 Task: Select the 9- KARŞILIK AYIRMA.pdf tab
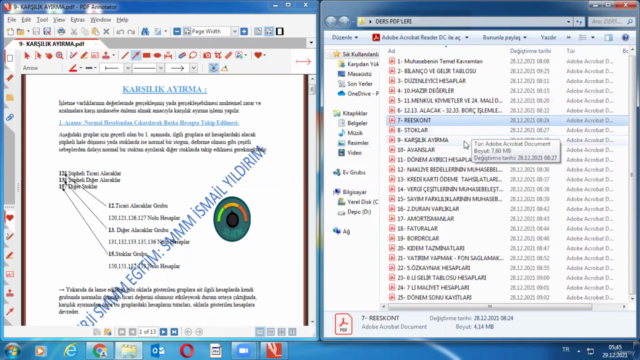[51, 44]
